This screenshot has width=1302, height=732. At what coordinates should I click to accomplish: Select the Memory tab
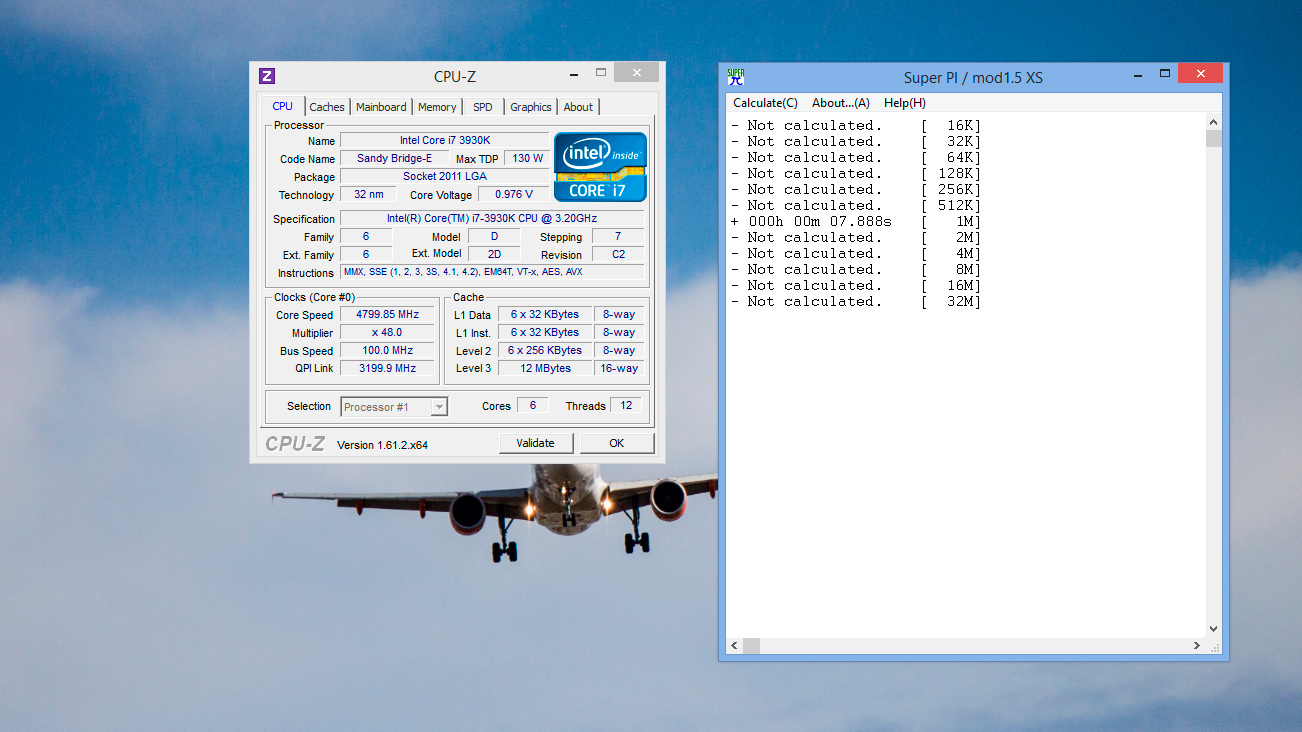(437, 107)
